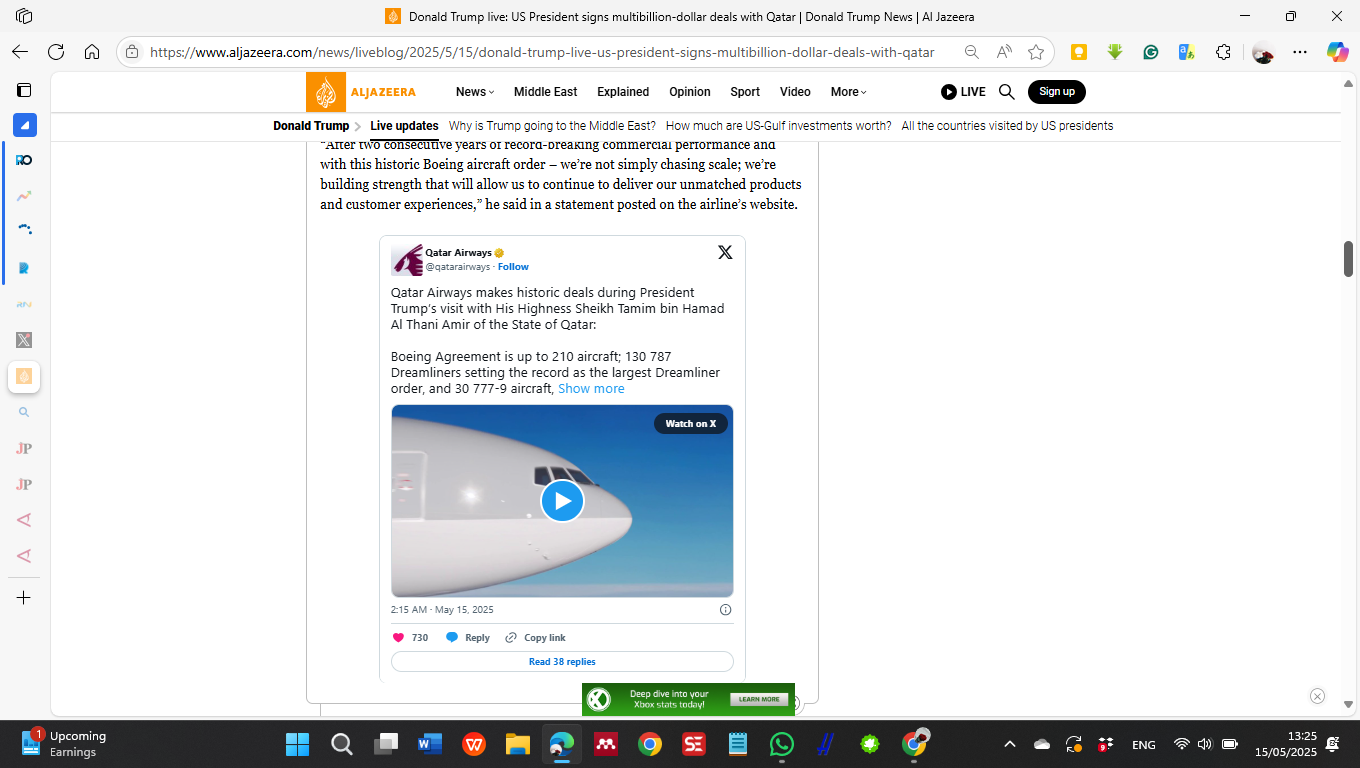Go to the Sport section
This screenshot has width=1360, height=768.
(745, 92)
